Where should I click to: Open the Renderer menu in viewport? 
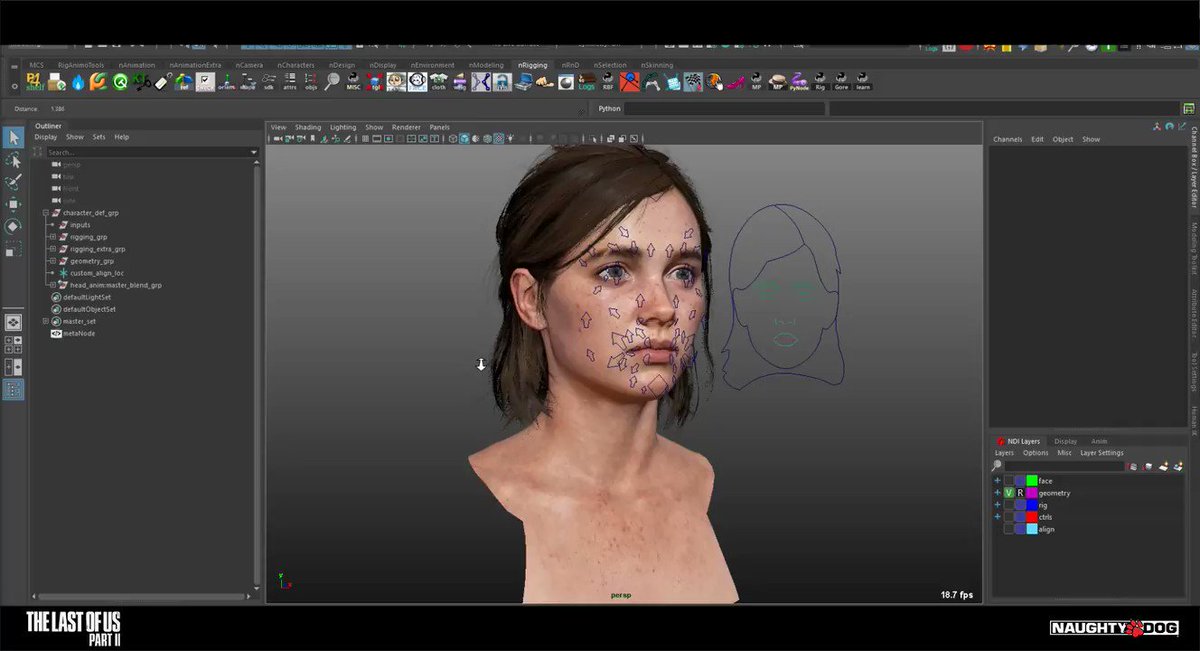pyautogui.click(x=406, y=127)
